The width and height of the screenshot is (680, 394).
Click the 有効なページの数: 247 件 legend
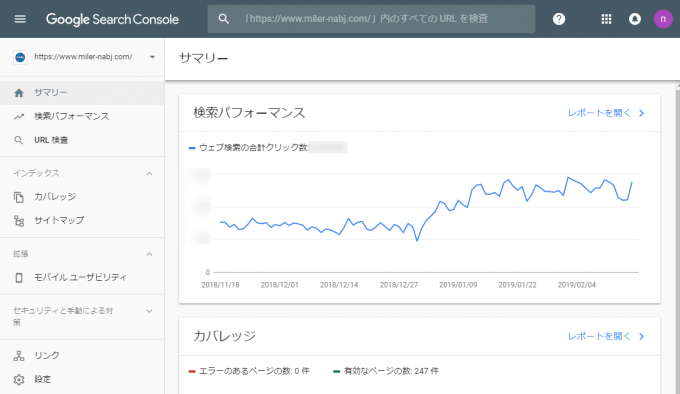tap(386, 371)
